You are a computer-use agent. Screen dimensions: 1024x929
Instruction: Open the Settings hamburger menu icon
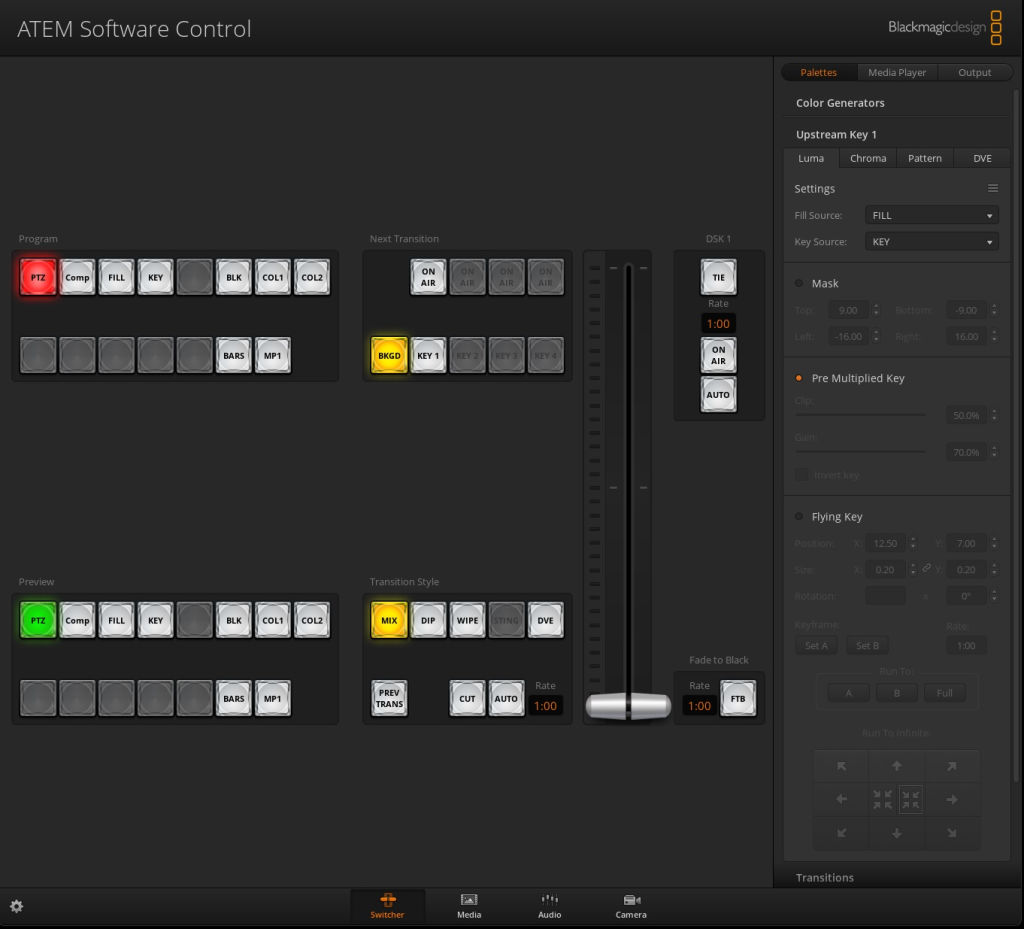[993, 188]
